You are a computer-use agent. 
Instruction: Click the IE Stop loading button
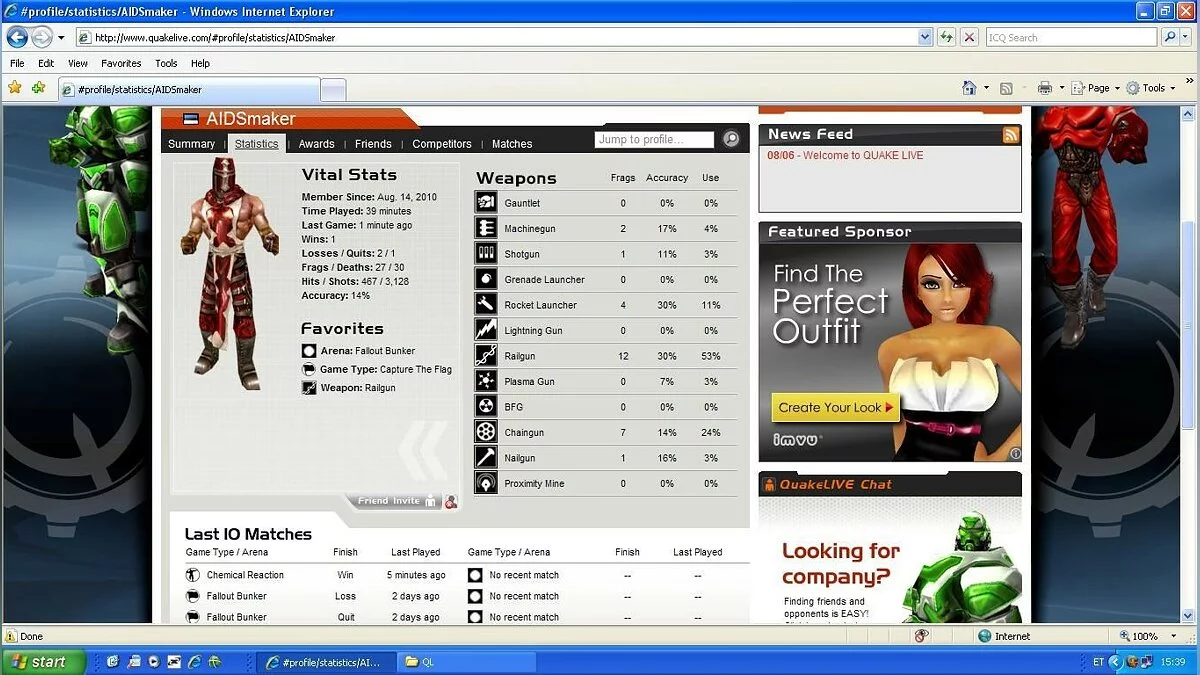click(969, 37)
